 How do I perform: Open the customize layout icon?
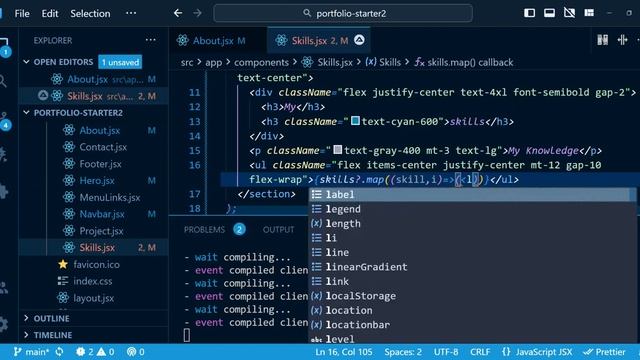[589, 13]
